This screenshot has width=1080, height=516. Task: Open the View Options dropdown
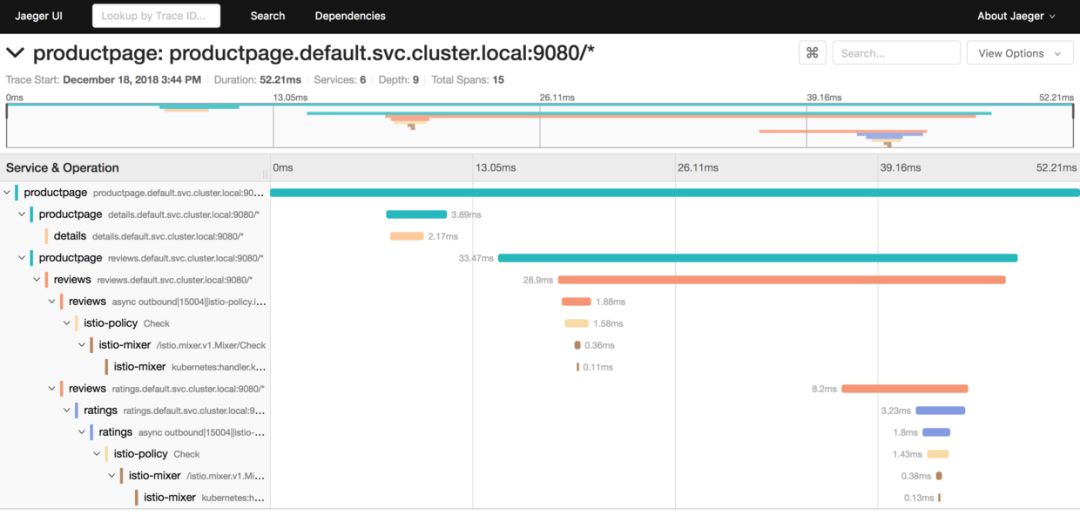pos(1019,53)
